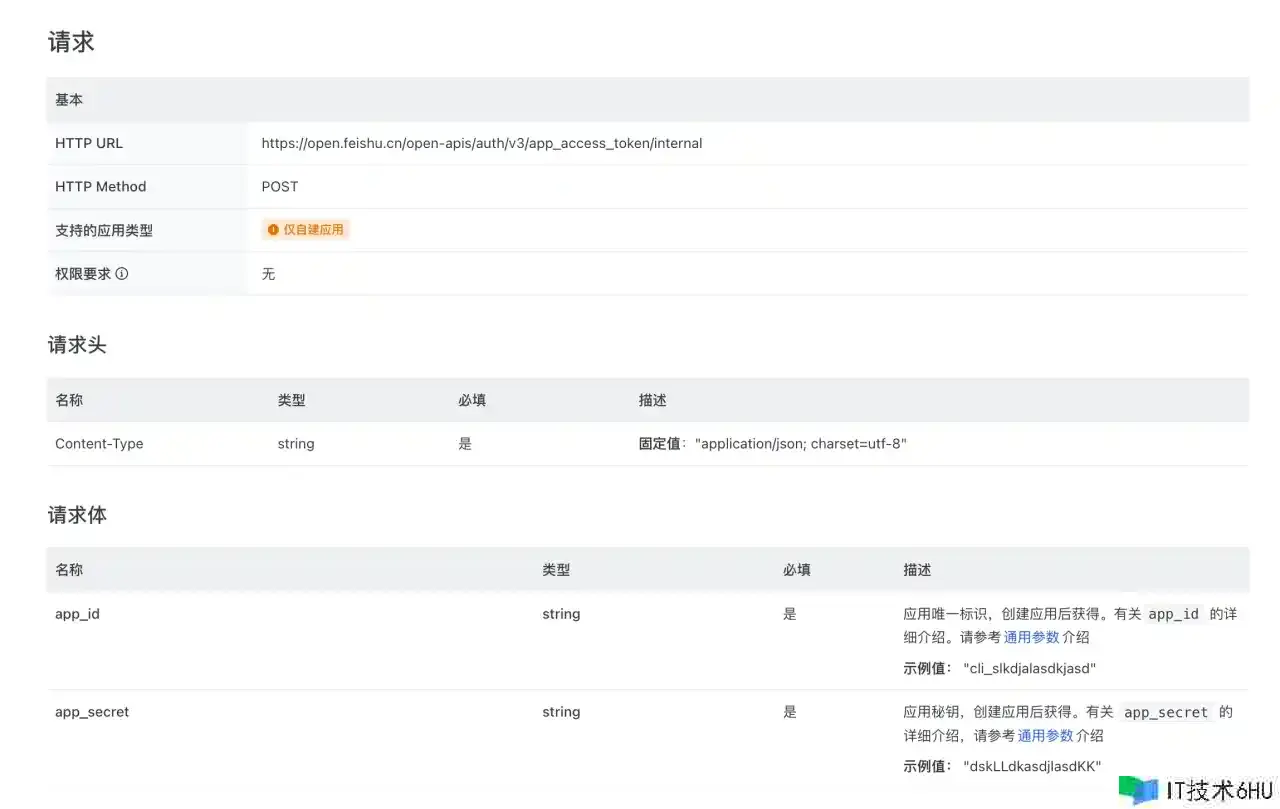Click the app_secret parameter name
Viewport: 1280px width, 809px height.
click(92, 712)
